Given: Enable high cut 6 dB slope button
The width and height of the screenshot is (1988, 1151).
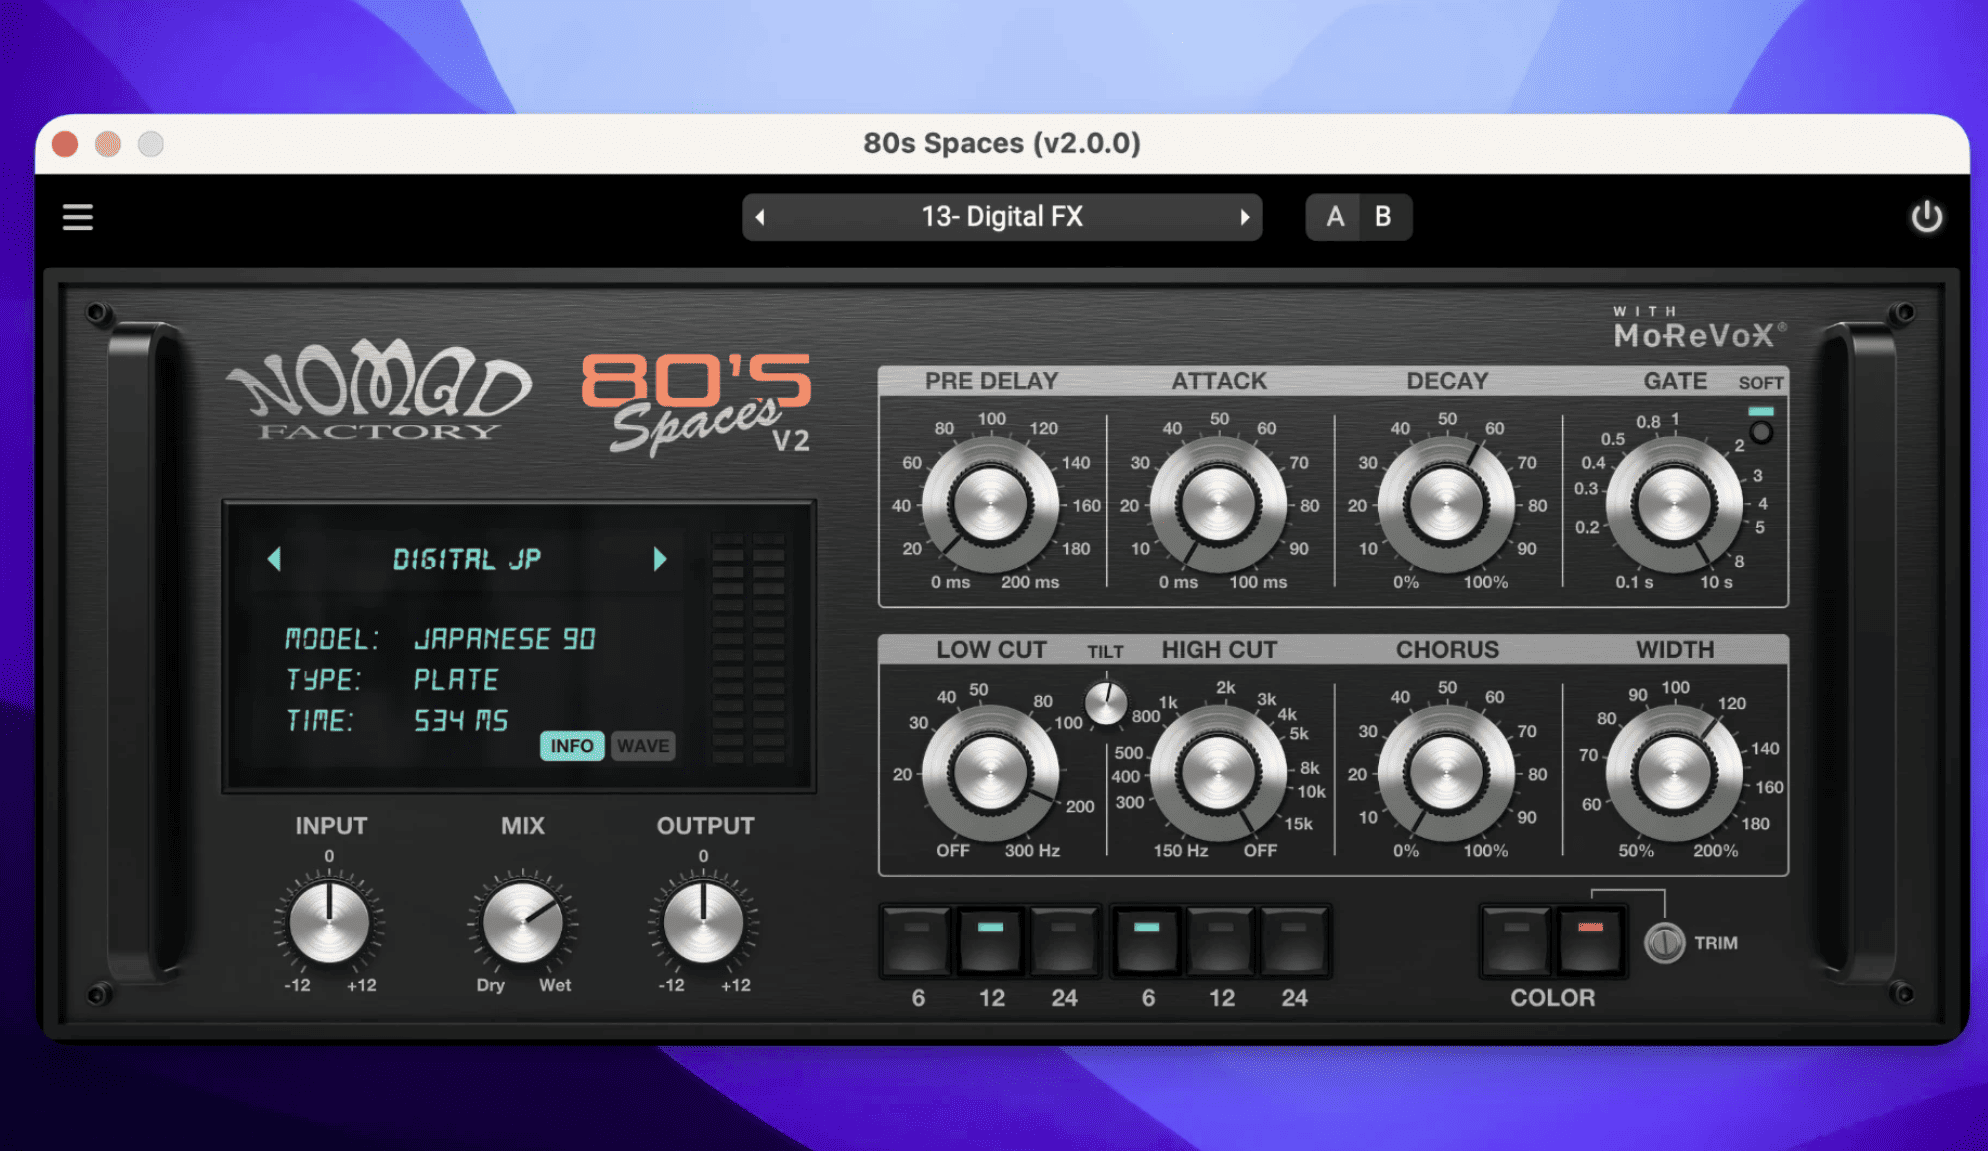Looking at the screenshot, I should (1148, 941).
